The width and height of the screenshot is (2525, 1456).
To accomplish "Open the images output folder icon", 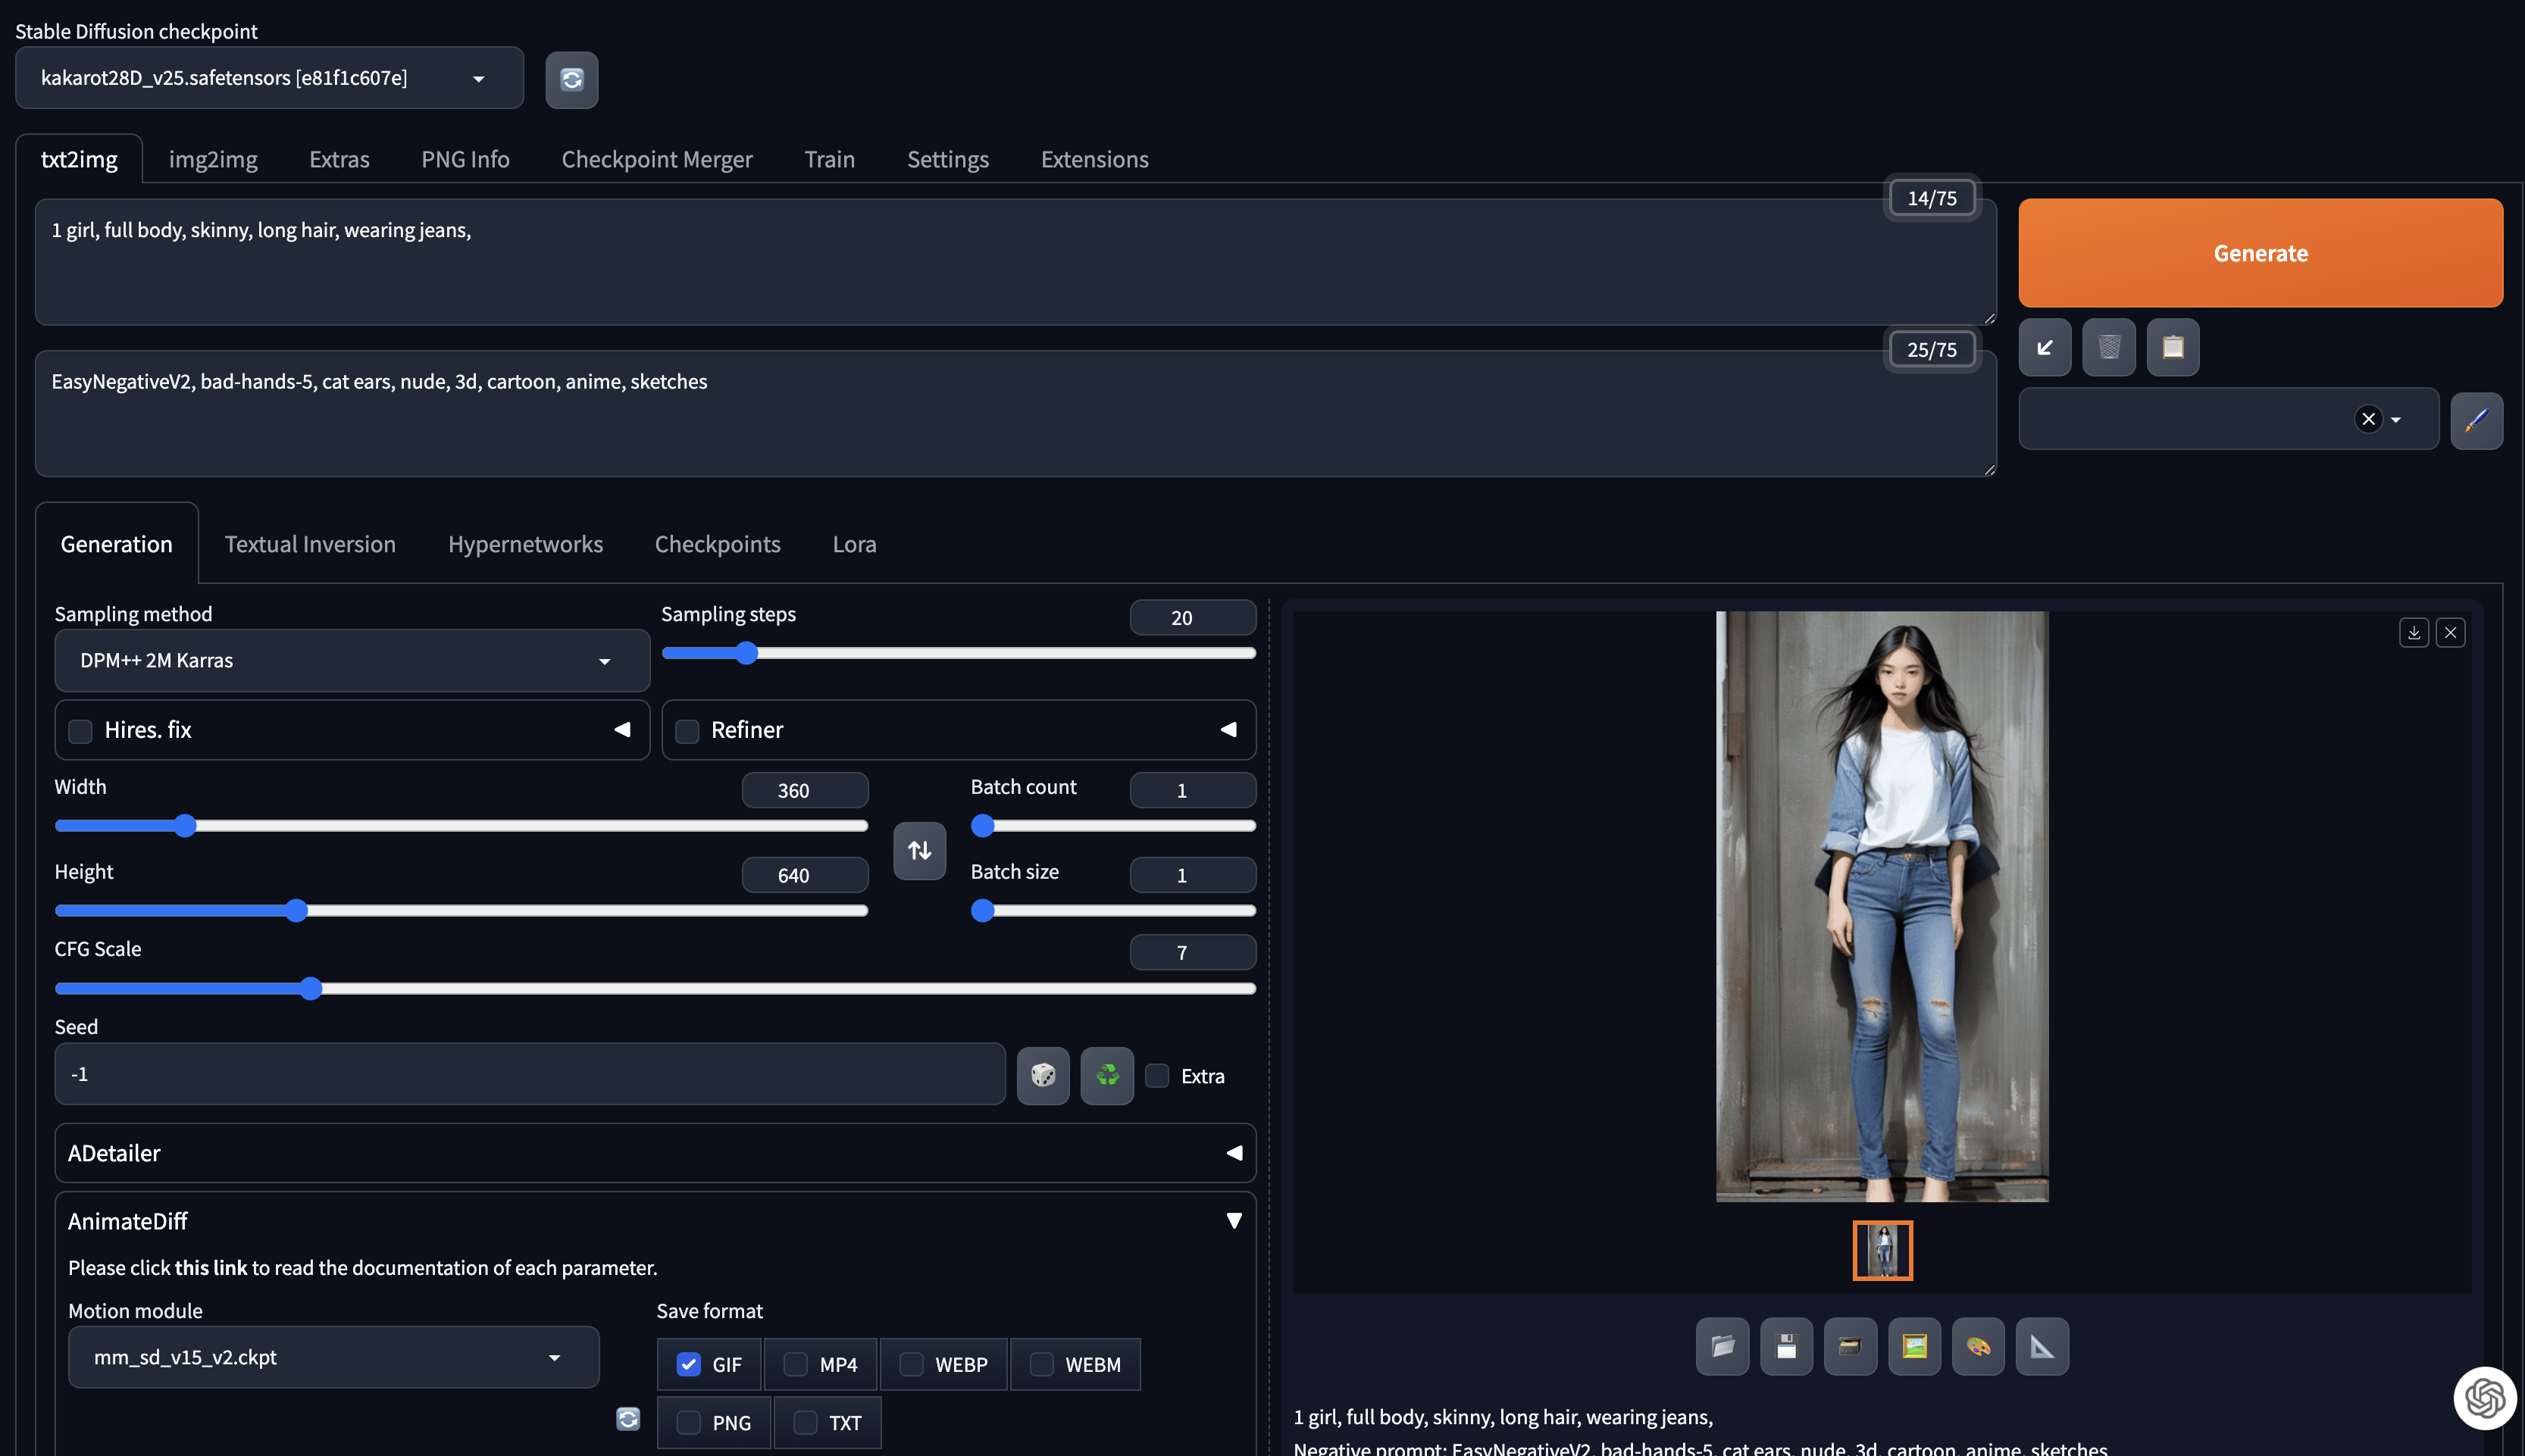I will (1722, 1346).
